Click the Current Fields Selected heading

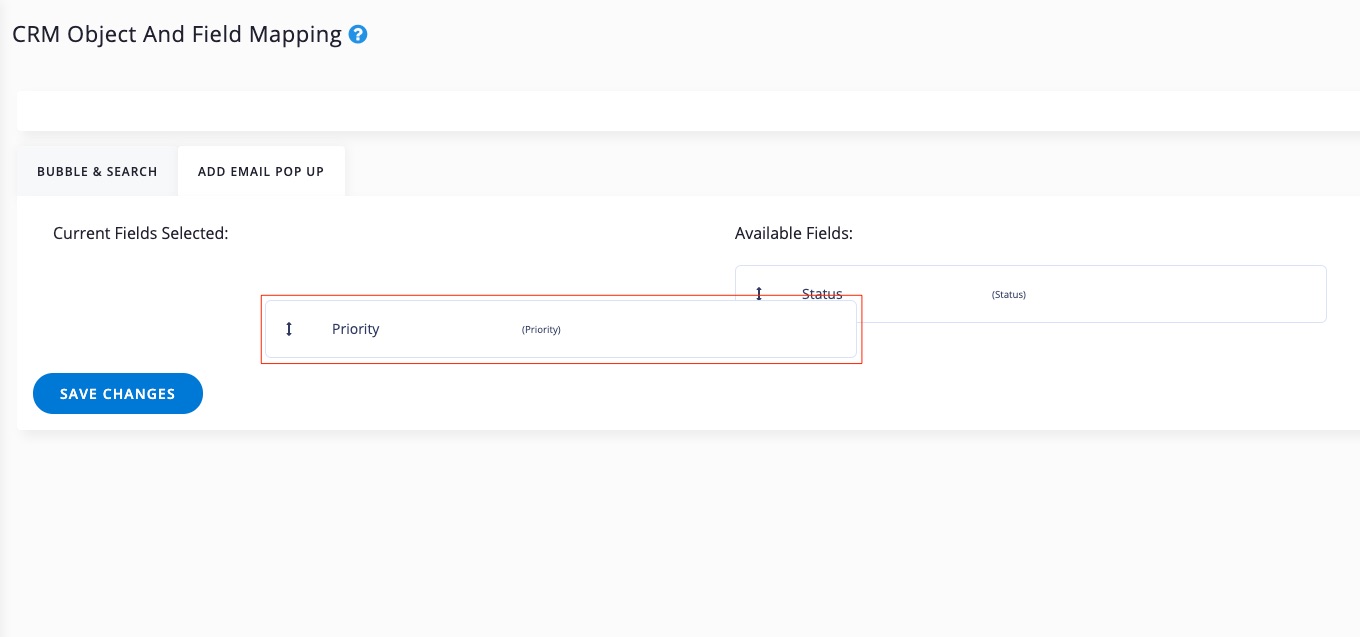click(x=141, y=233)
